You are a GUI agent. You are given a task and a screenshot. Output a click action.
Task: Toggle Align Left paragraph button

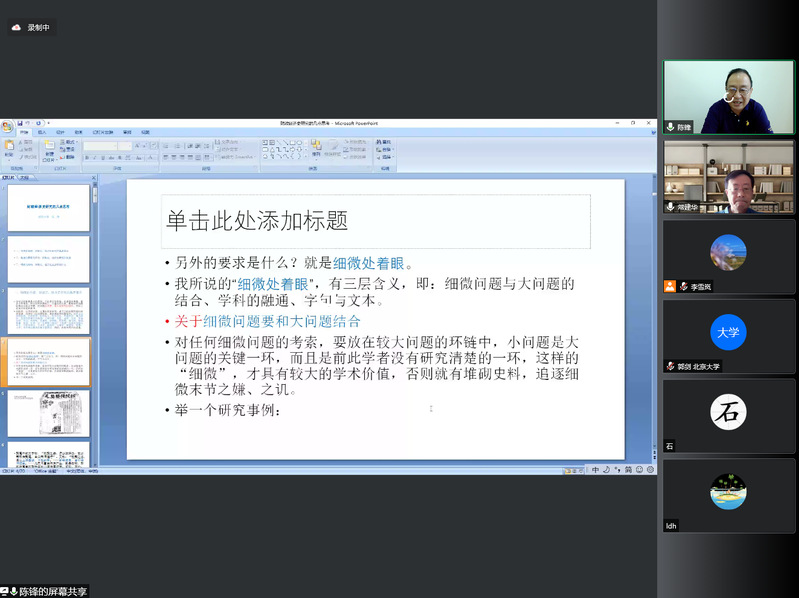166,157
